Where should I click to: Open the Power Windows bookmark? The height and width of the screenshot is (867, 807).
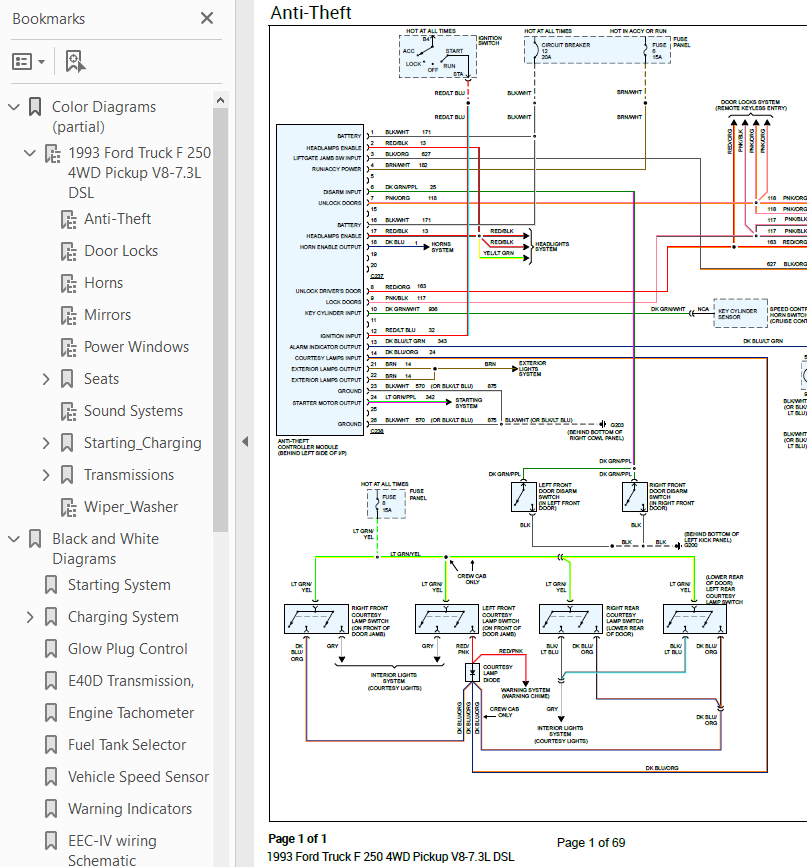136,347
